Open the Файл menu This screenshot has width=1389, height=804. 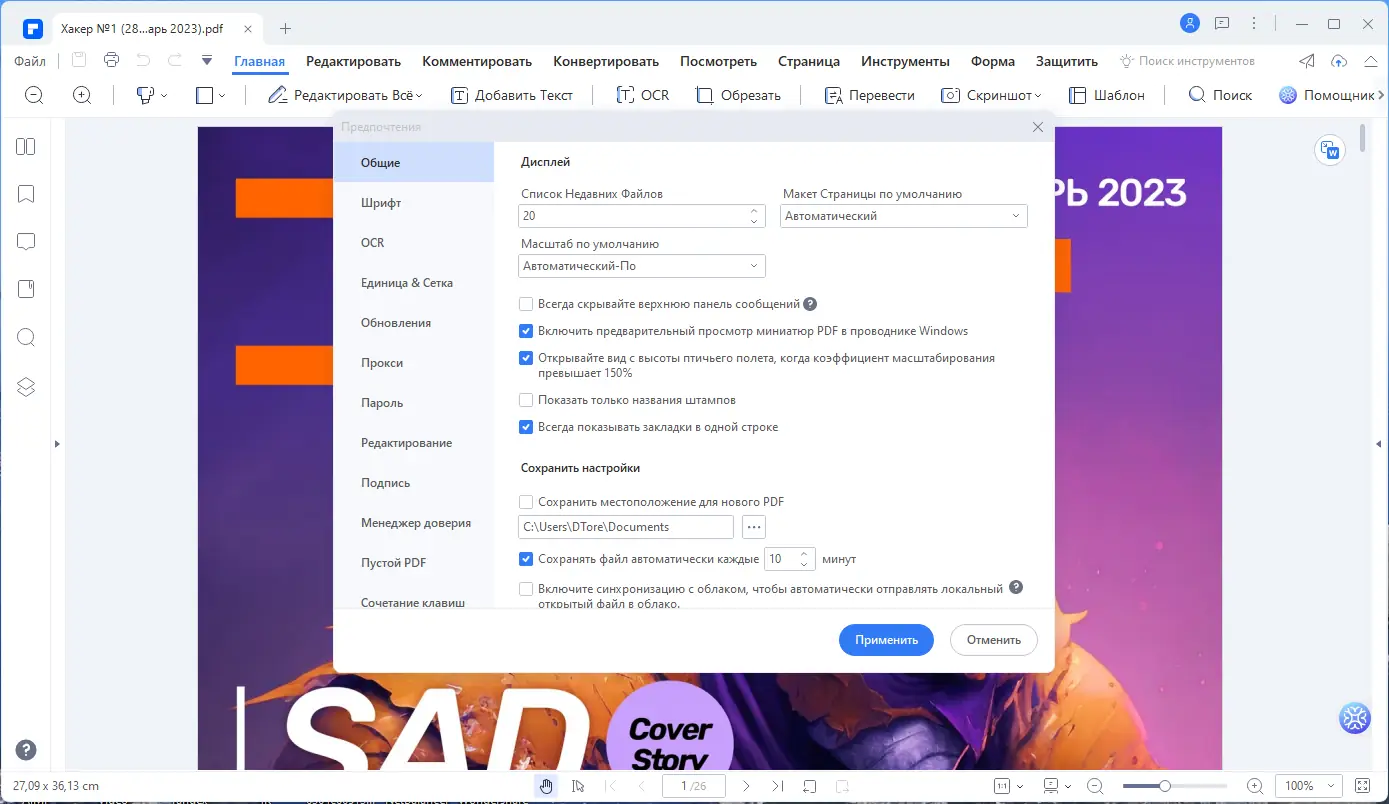point(30,61)
